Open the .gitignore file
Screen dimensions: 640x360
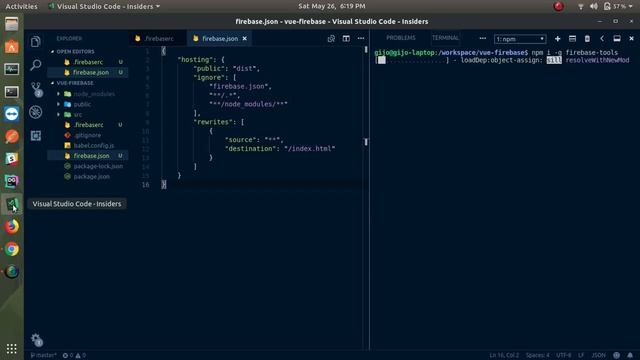[x=88, y=135]
